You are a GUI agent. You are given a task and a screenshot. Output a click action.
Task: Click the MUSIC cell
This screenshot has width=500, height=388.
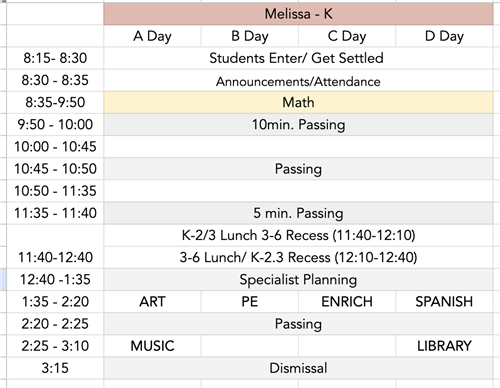pyautogui.click(x=152, y=346)
